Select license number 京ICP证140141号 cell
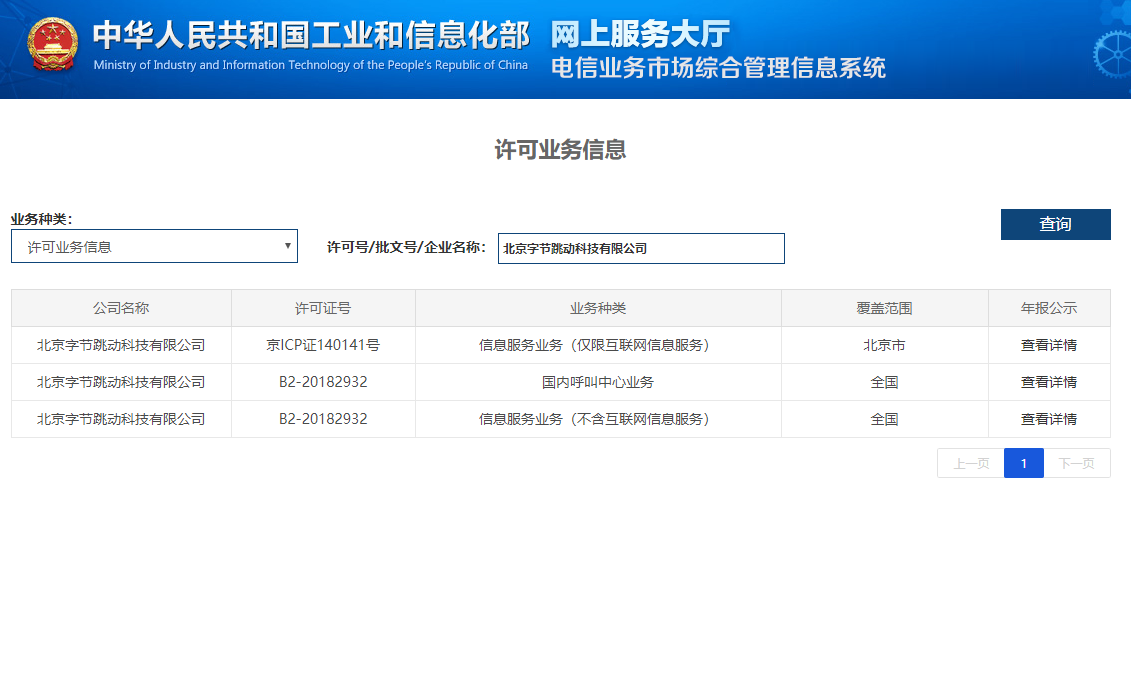 coord(323,345)
